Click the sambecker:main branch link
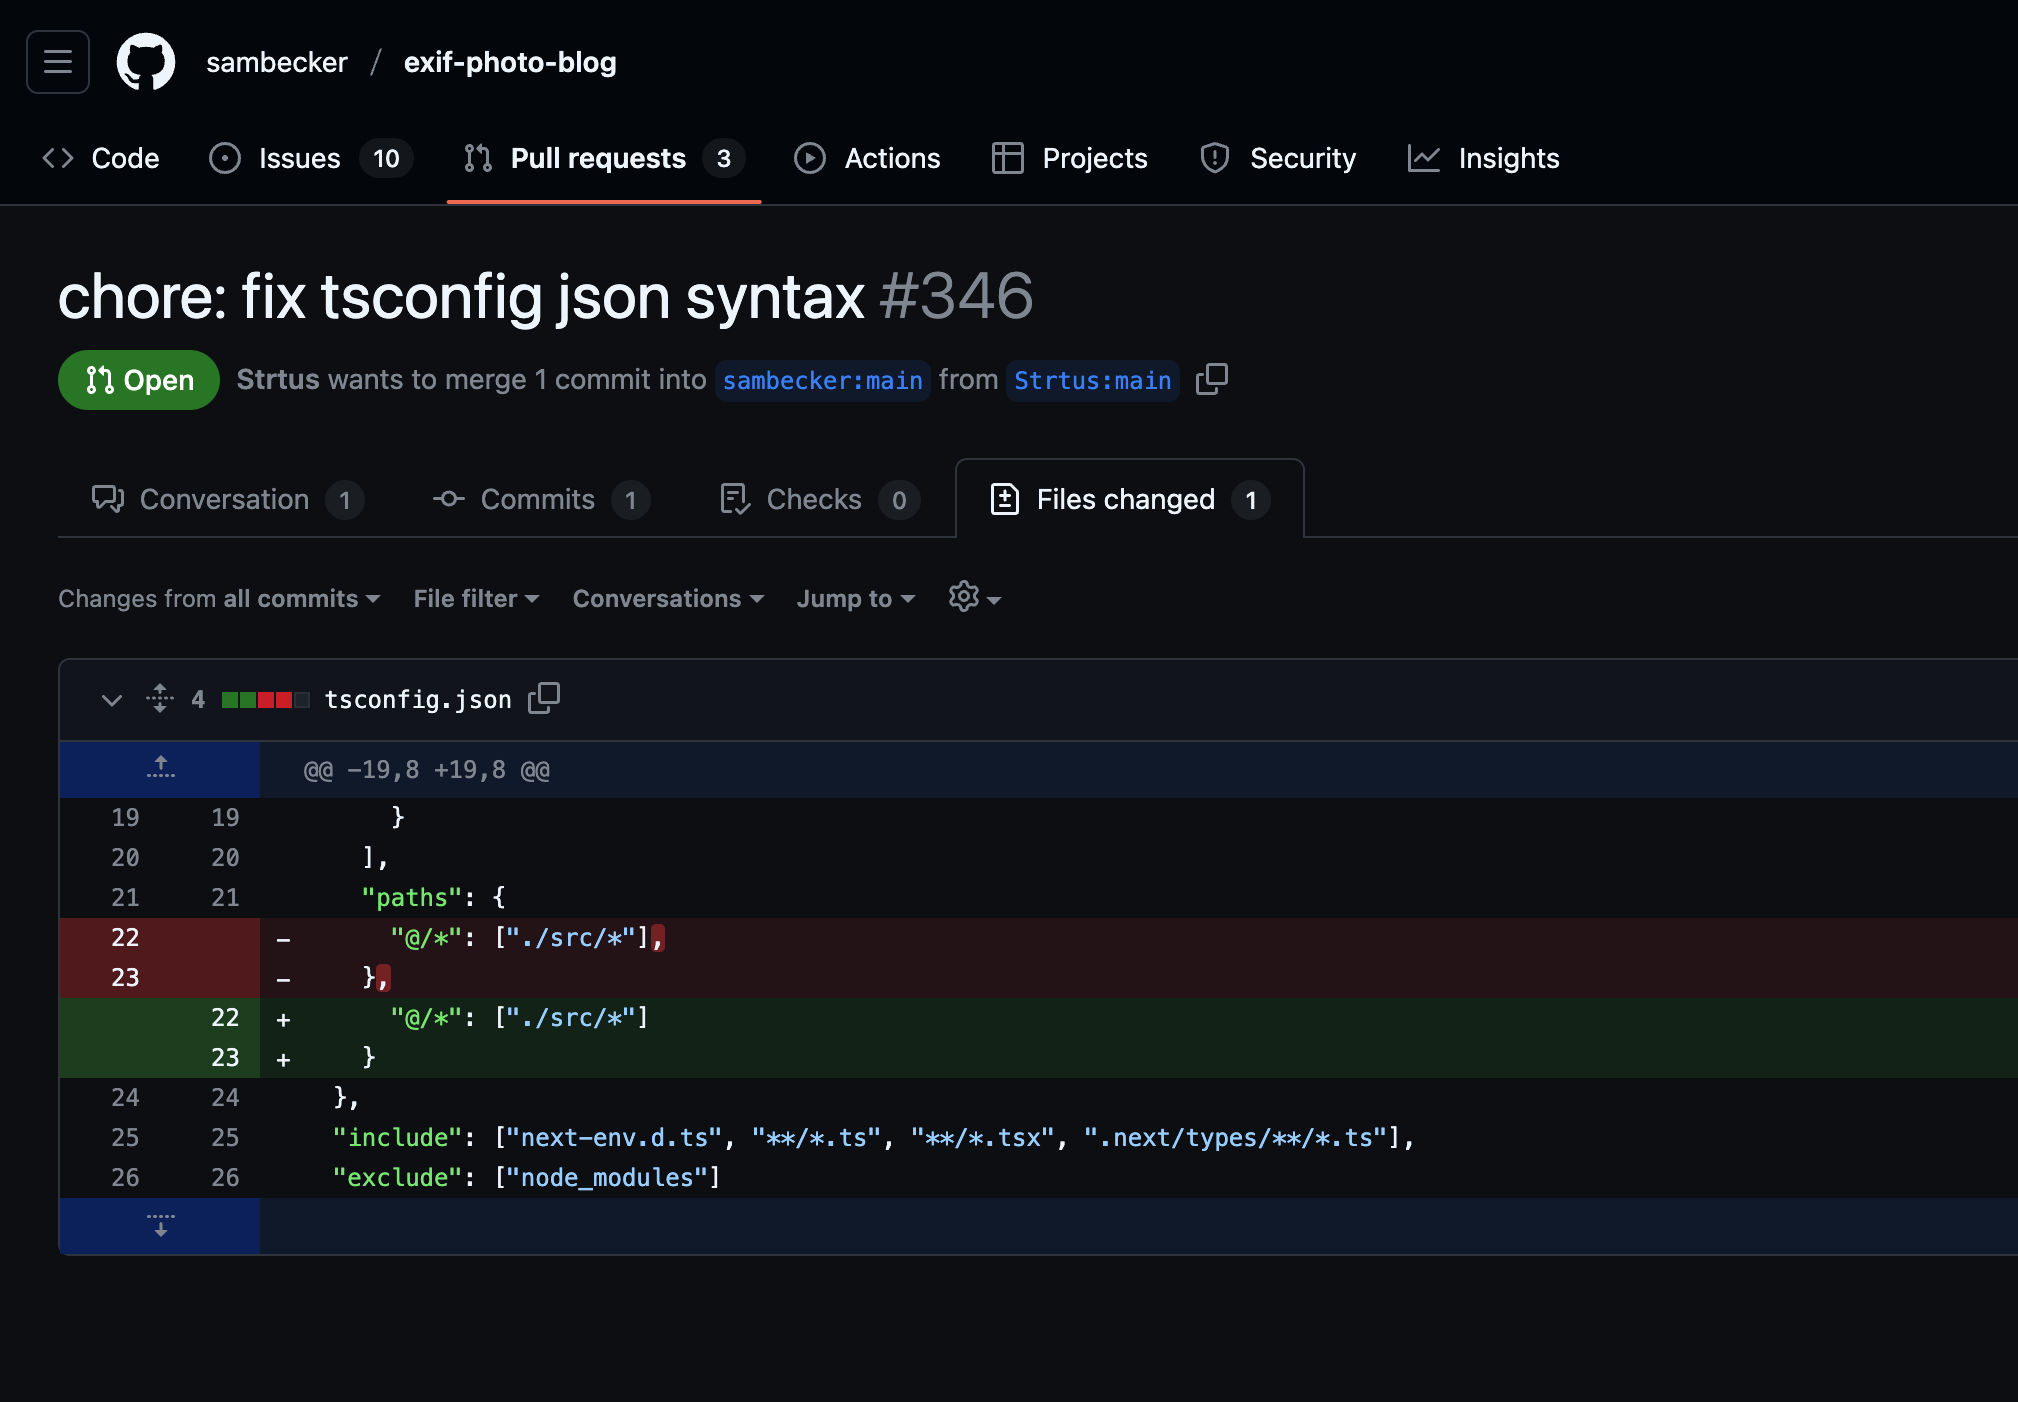The height and width of the screenshot is (1402, 2018). 822,380
